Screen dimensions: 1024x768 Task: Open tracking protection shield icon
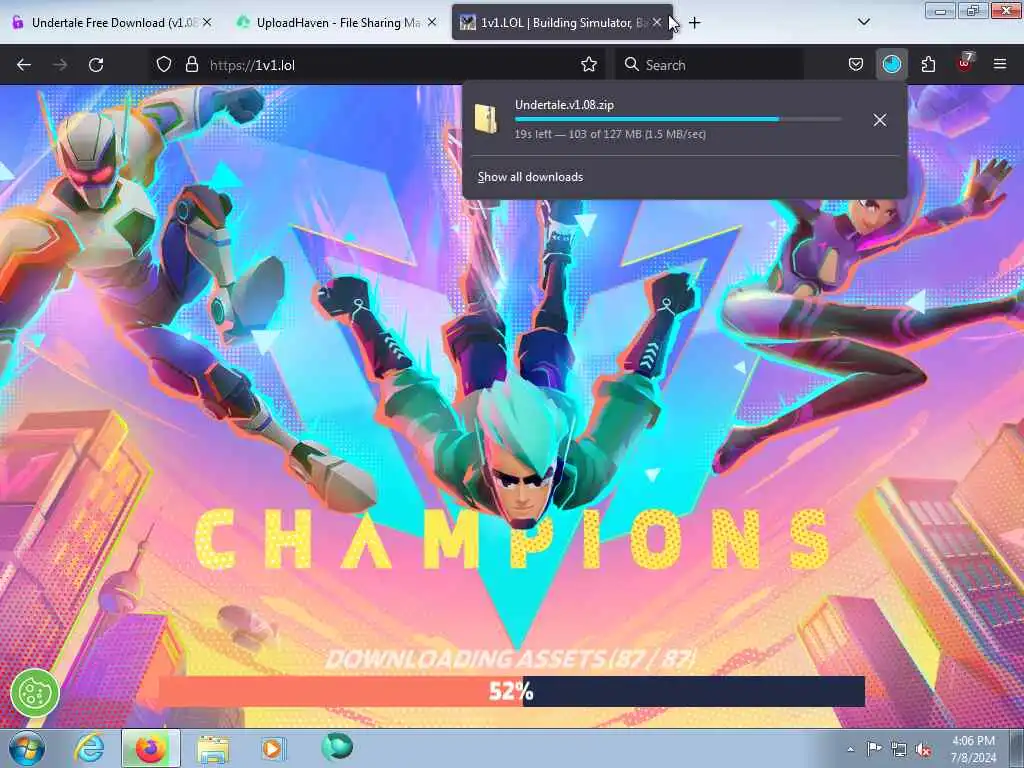(x=164, y=65)
